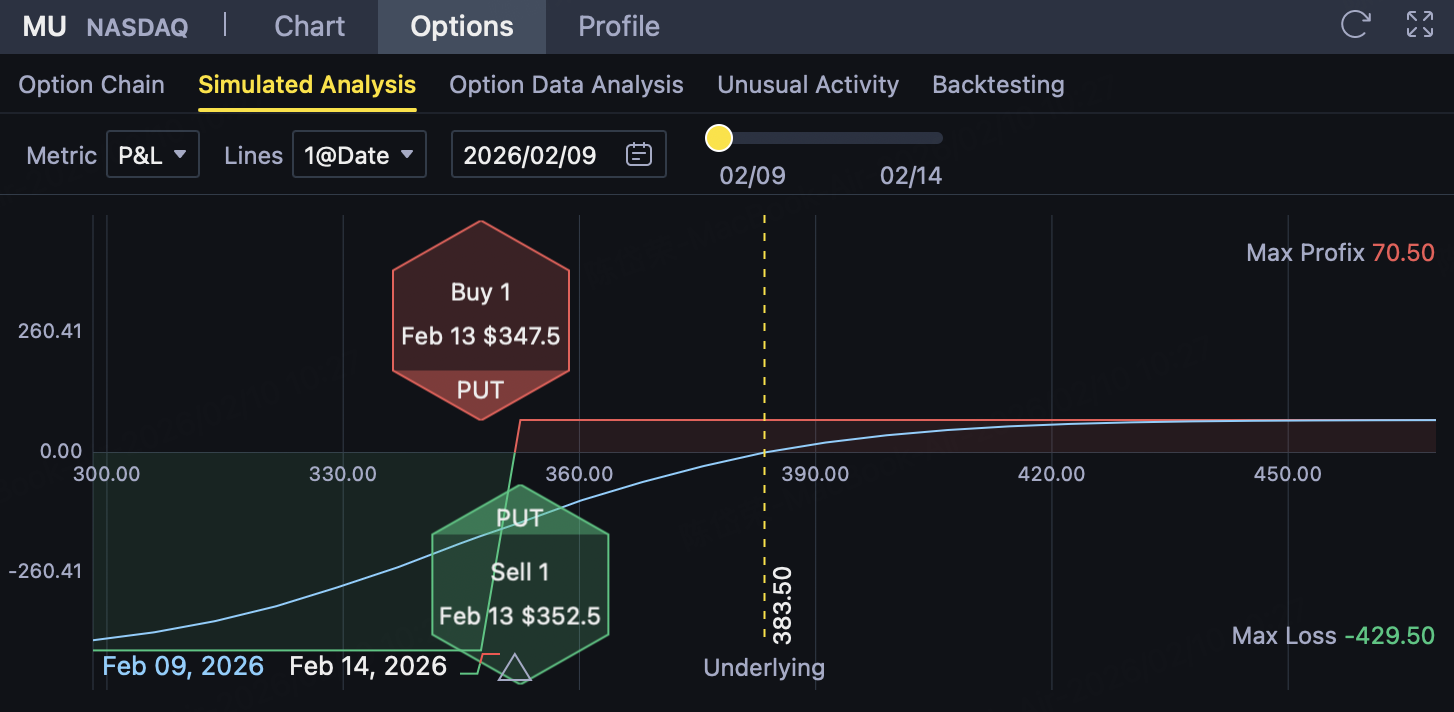This screenshot has width=1454, height=712.
Task: Open the Backtesting tab
Action: [x=998, y=85]
